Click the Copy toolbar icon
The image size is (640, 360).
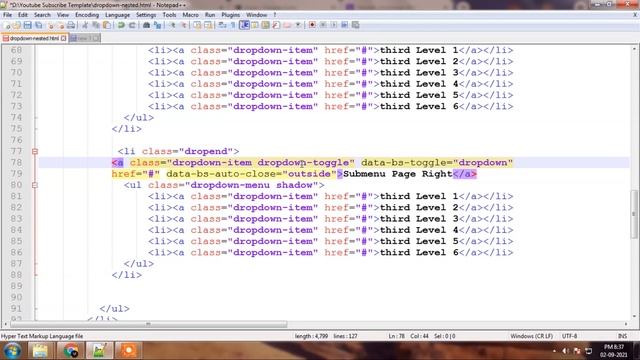96,25
